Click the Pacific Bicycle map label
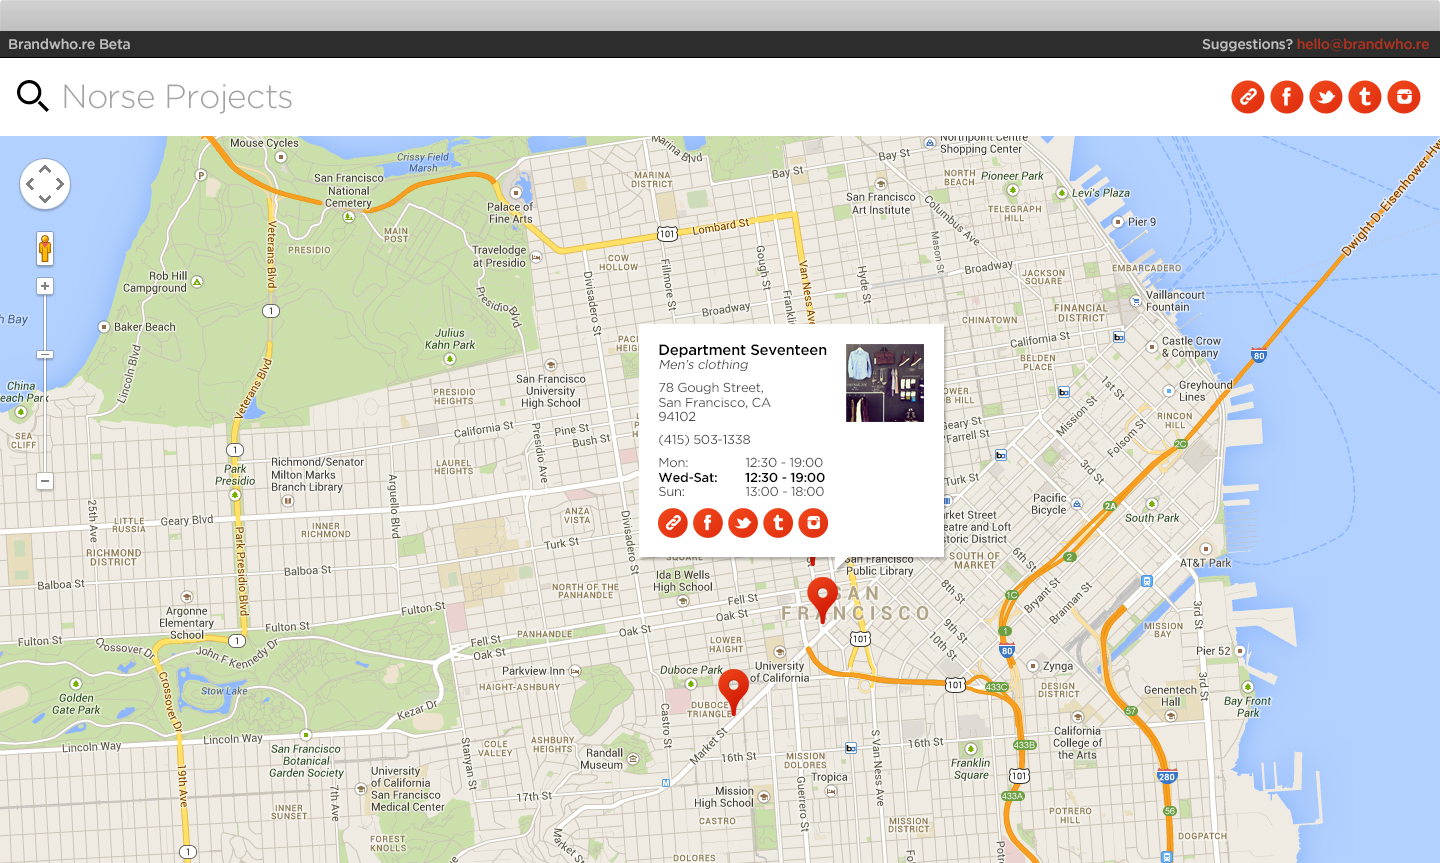 (1049, 504)
